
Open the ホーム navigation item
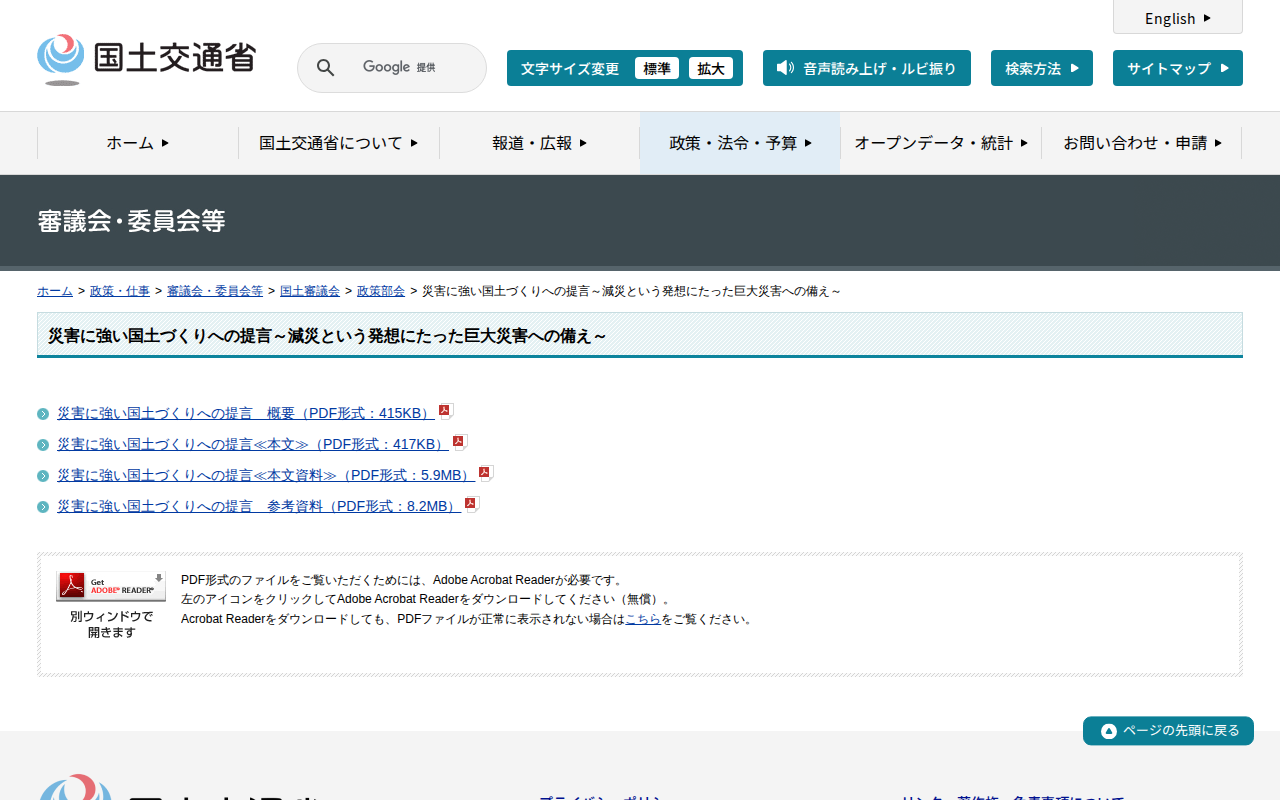[138, 143]
